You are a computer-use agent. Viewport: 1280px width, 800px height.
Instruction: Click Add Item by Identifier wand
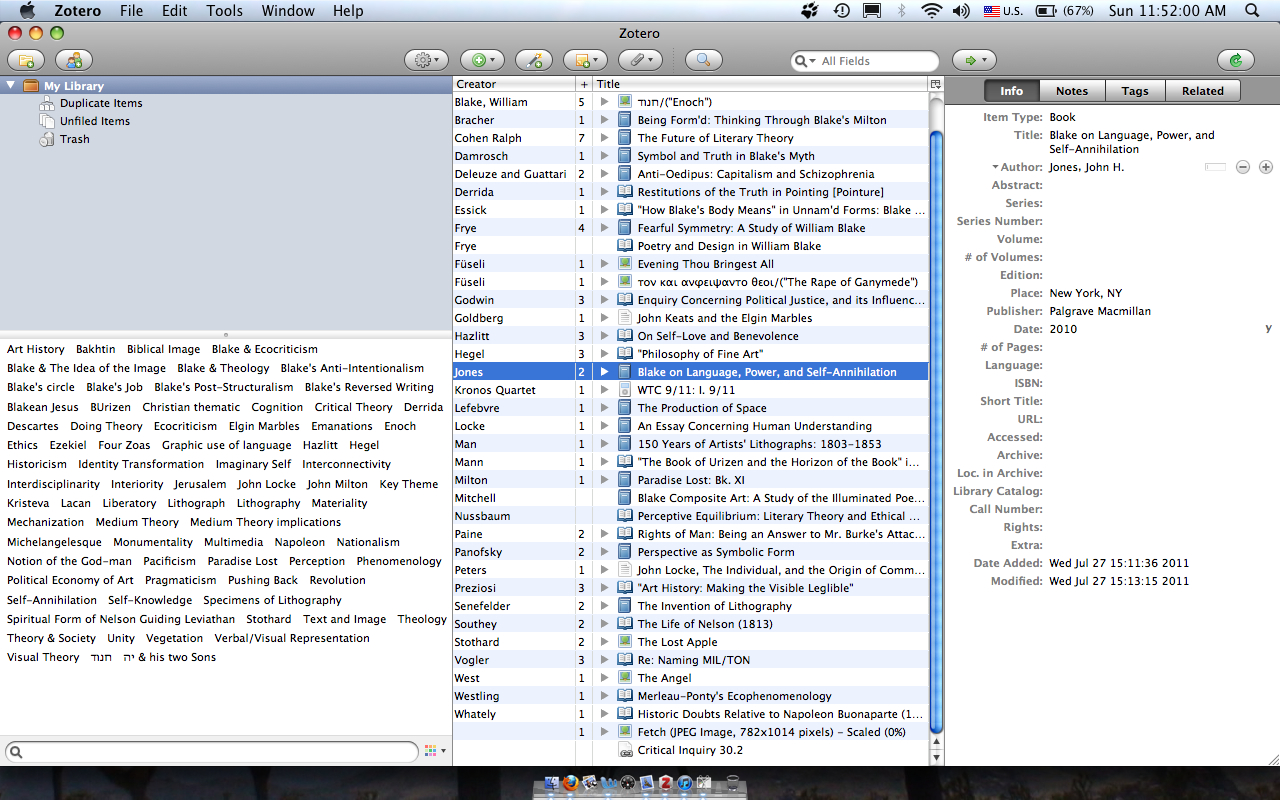pos(535,61)
